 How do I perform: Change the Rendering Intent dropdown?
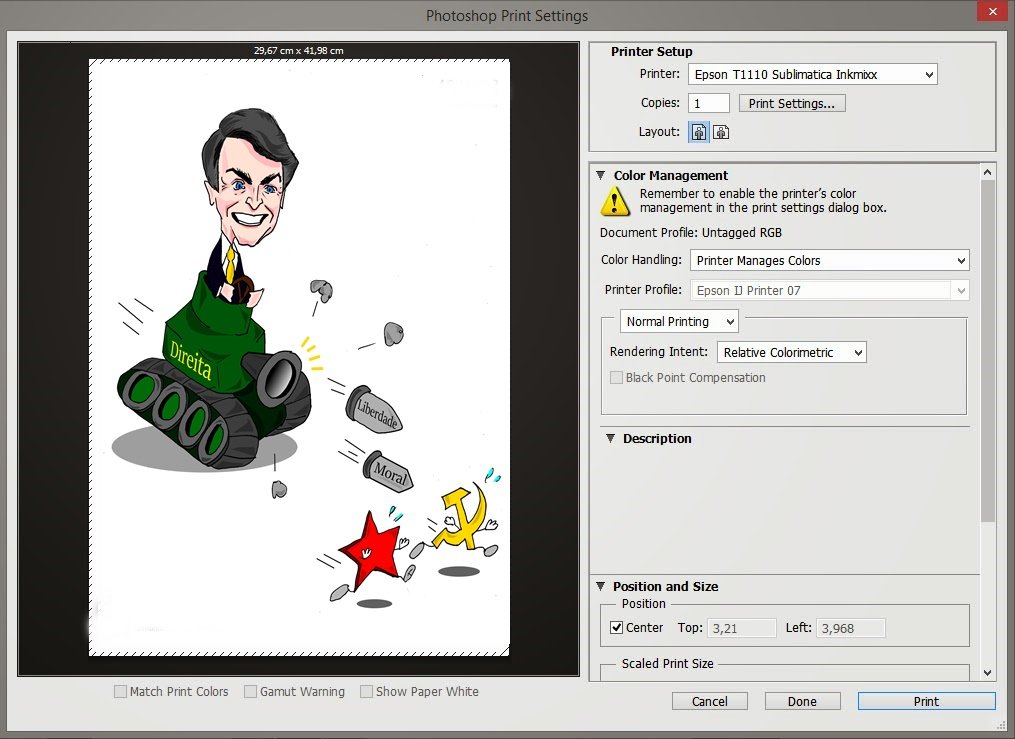point(791,352)
